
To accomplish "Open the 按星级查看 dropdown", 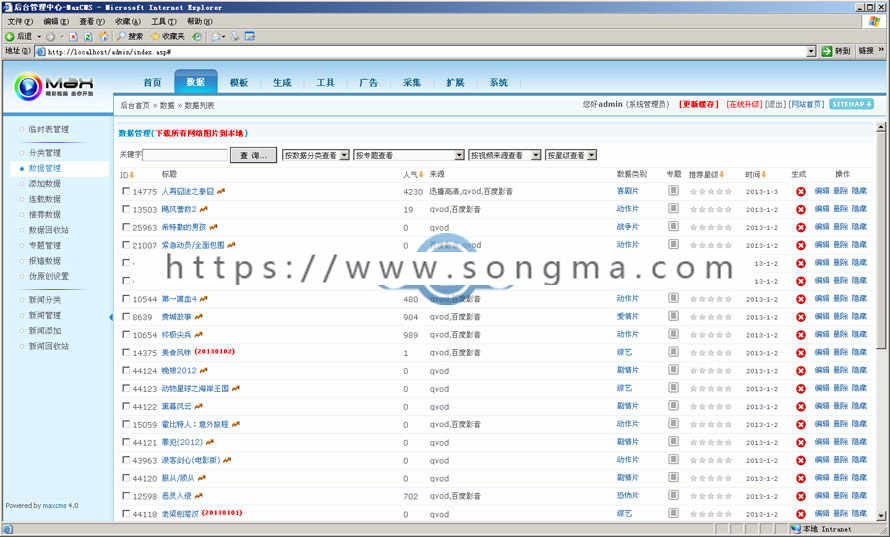I will [x=570, y=155].
